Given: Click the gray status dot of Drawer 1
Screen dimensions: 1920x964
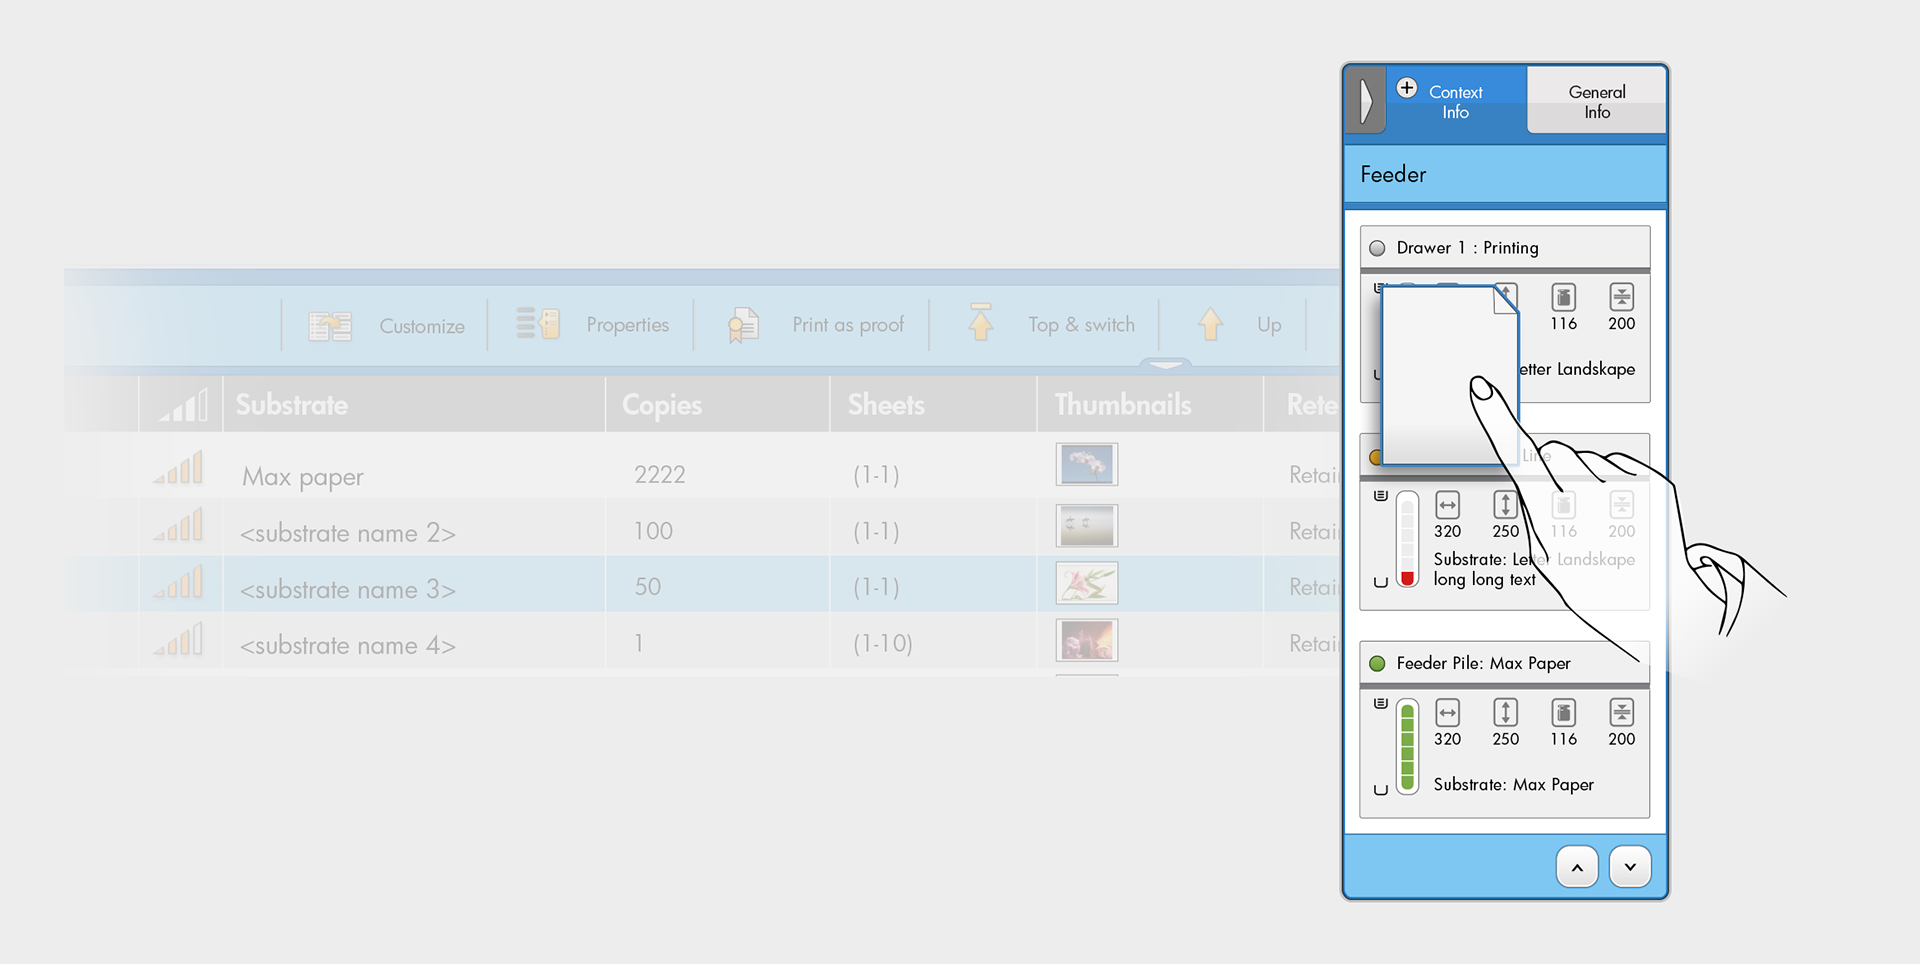Looking at the screenshot, I should coord(1378,248).
